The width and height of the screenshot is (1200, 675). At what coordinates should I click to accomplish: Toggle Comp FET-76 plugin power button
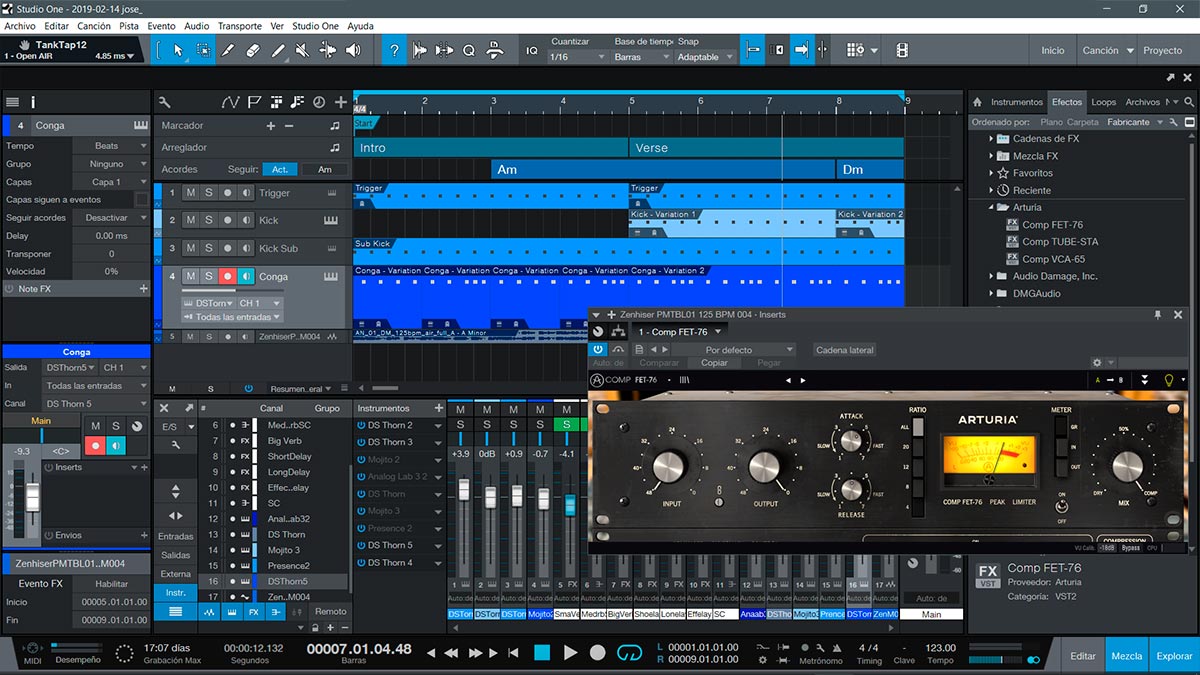coord(598,350)
